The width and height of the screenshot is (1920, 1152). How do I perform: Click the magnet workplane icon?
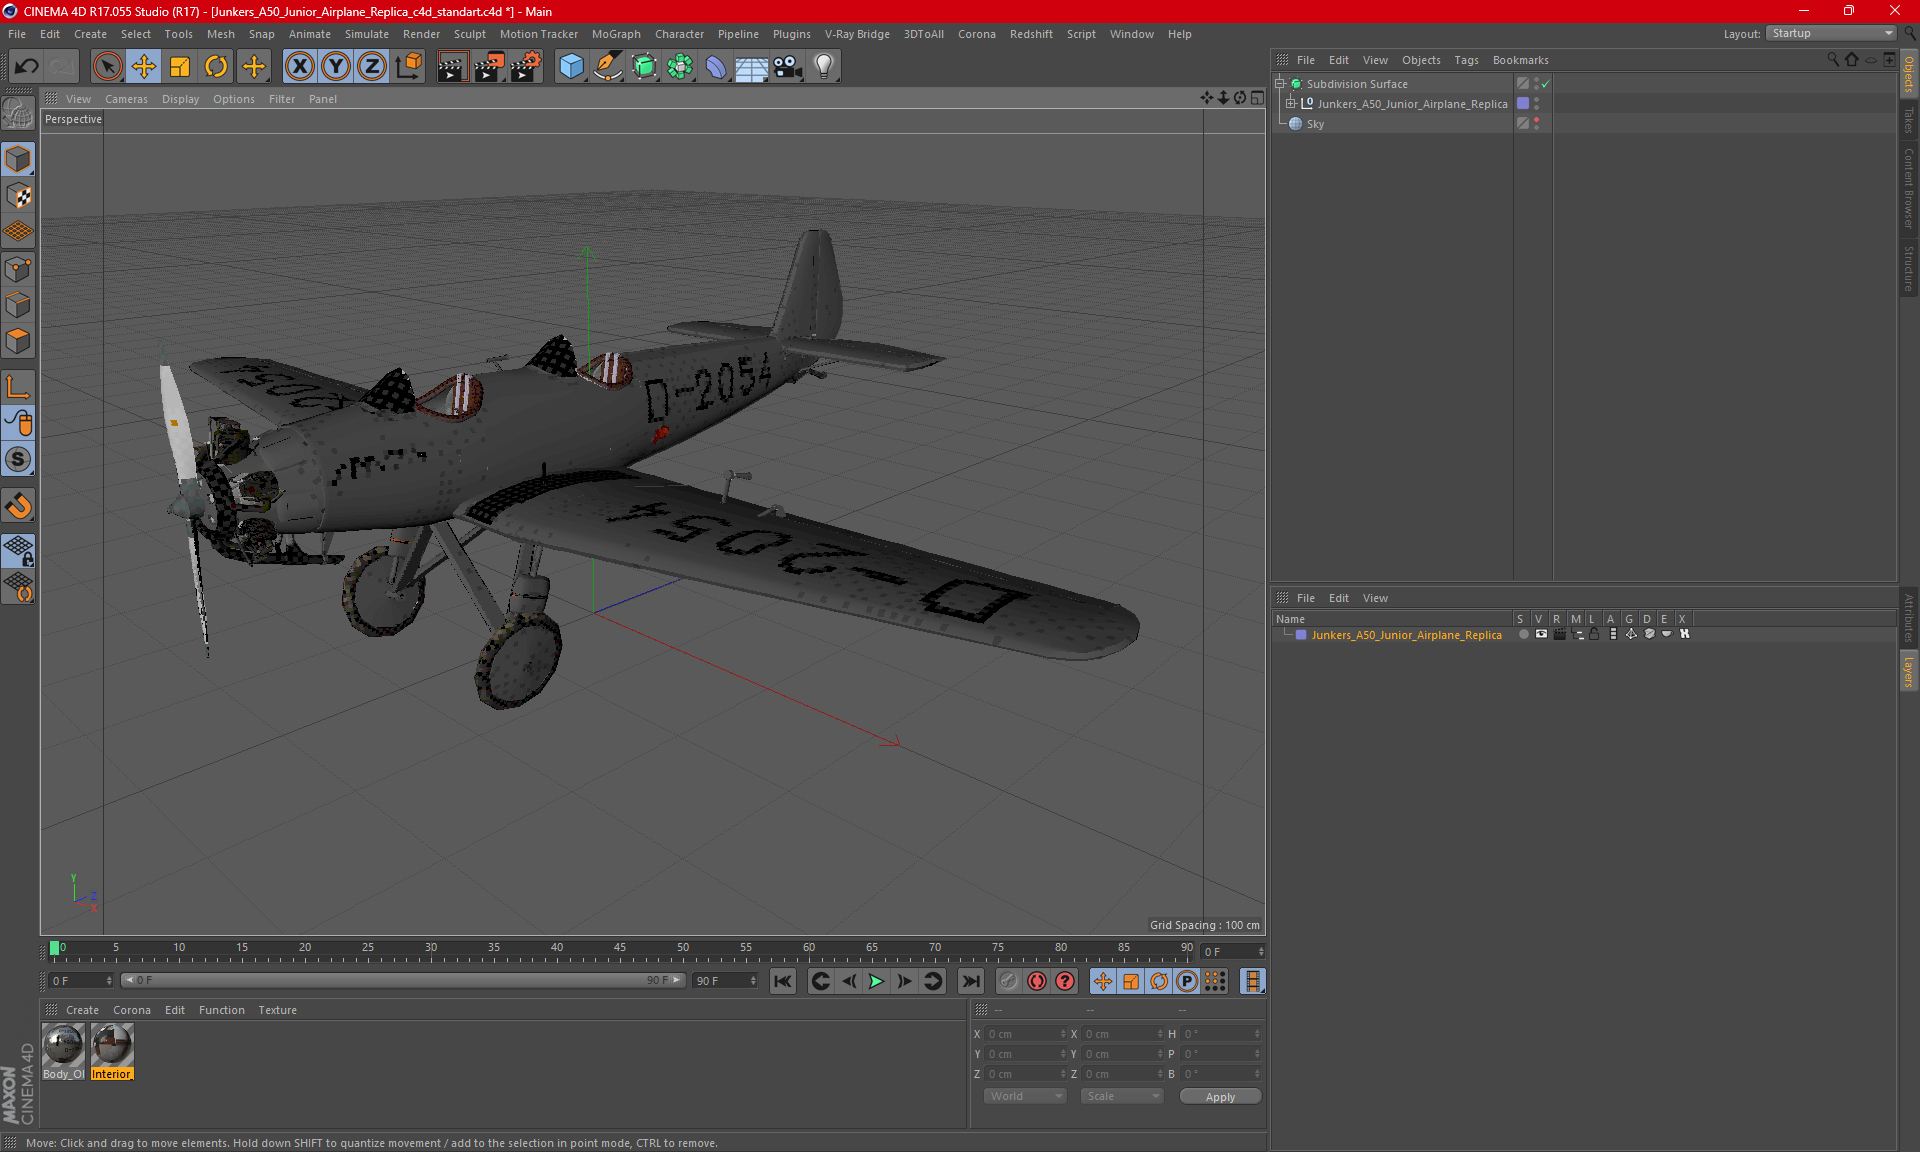click(18, 506)
